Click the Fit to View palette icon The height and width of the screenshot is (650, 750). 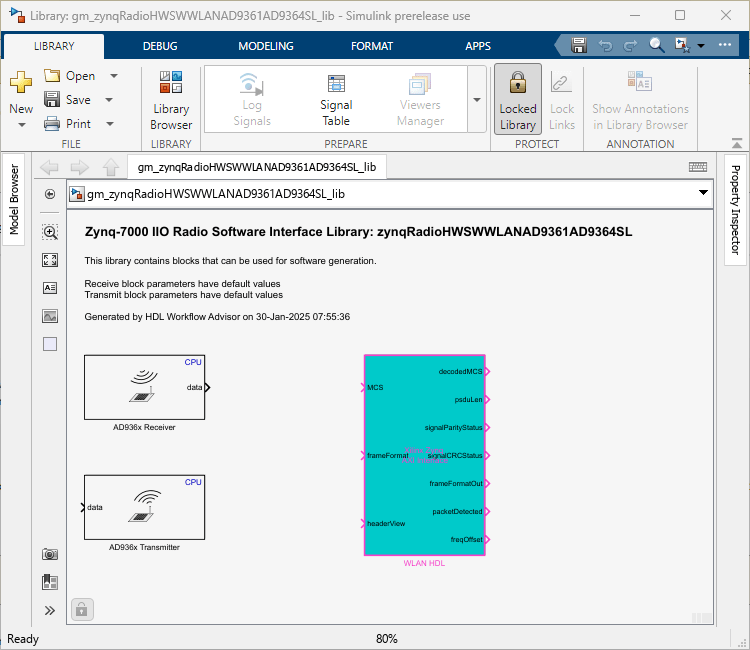pos(50,260)
